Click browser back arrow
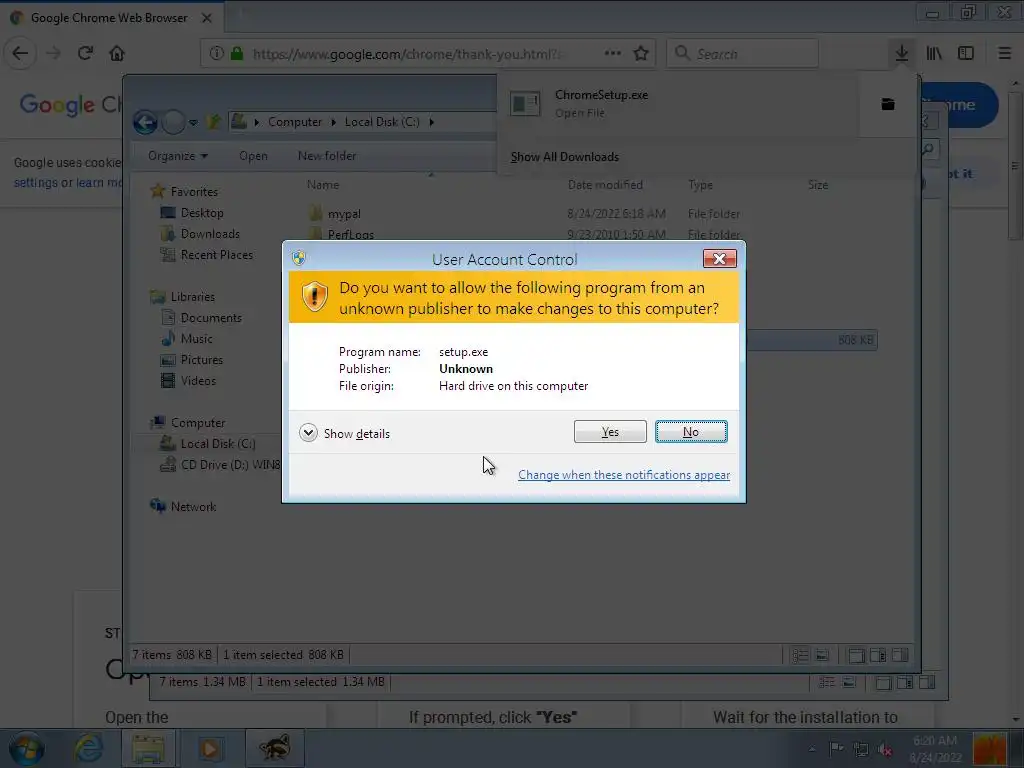 pos(20,54)
